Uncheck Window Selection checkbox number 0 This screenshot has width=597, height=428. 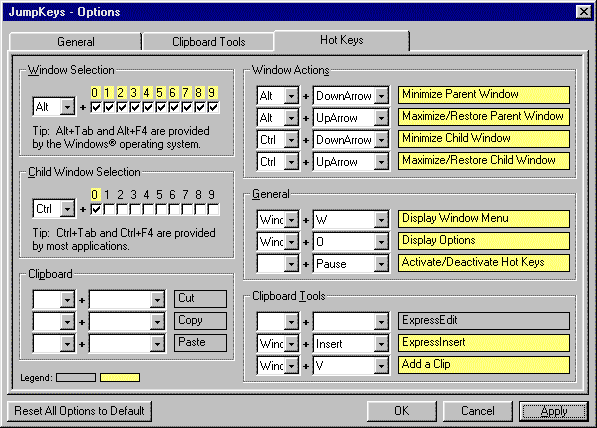click(96, 107)
